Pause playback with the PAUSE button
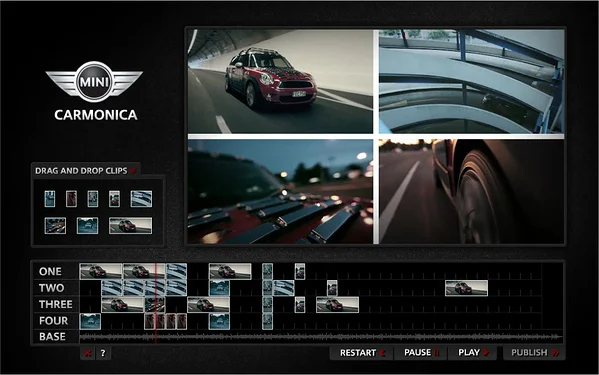This screenshot has width=599, height=375. pos(421,352)
